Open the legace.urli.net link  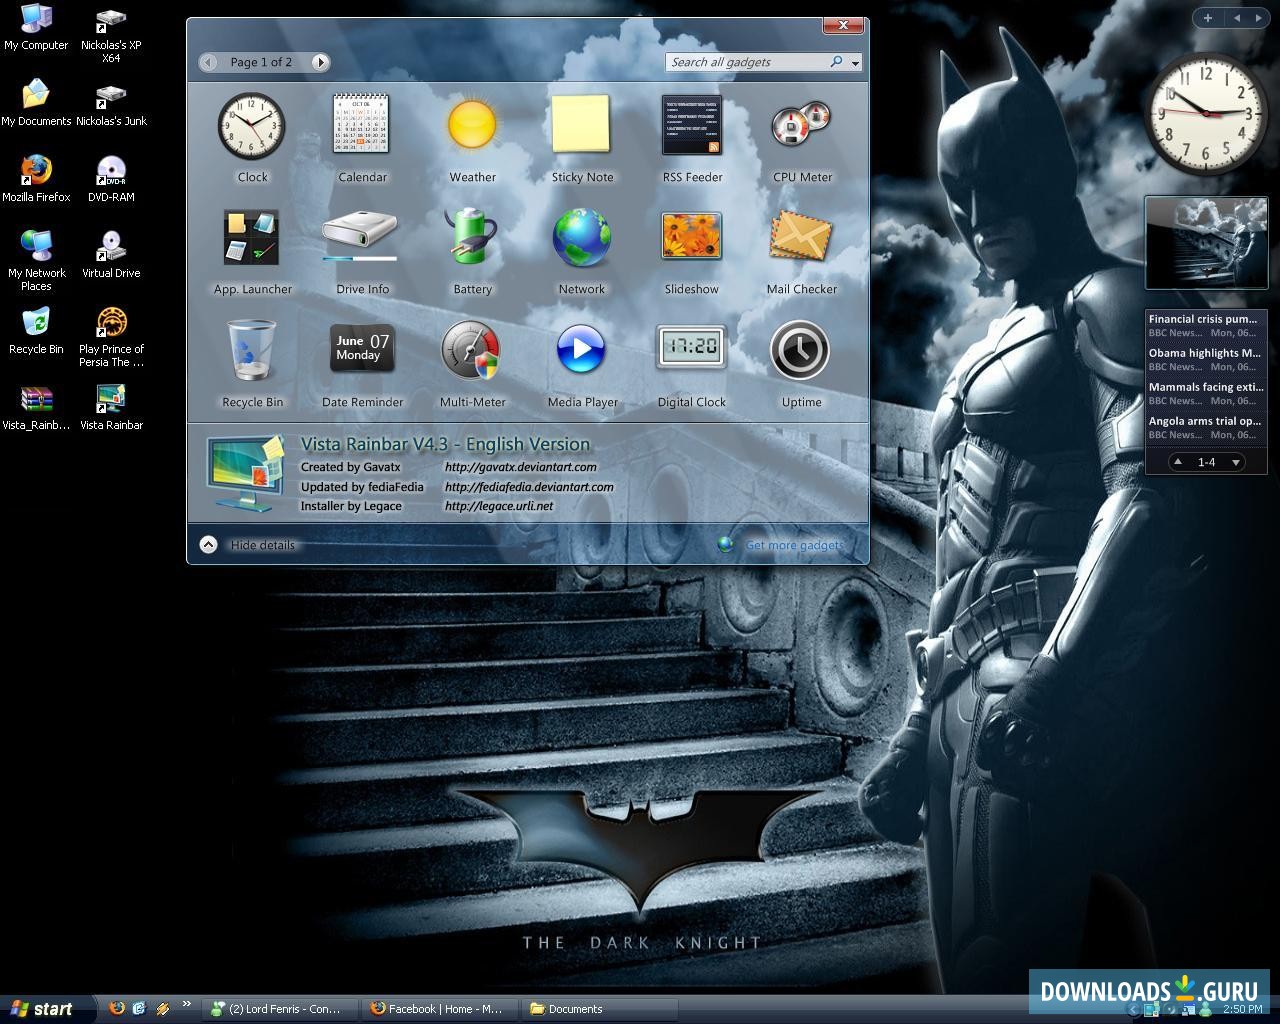[499, 506]
